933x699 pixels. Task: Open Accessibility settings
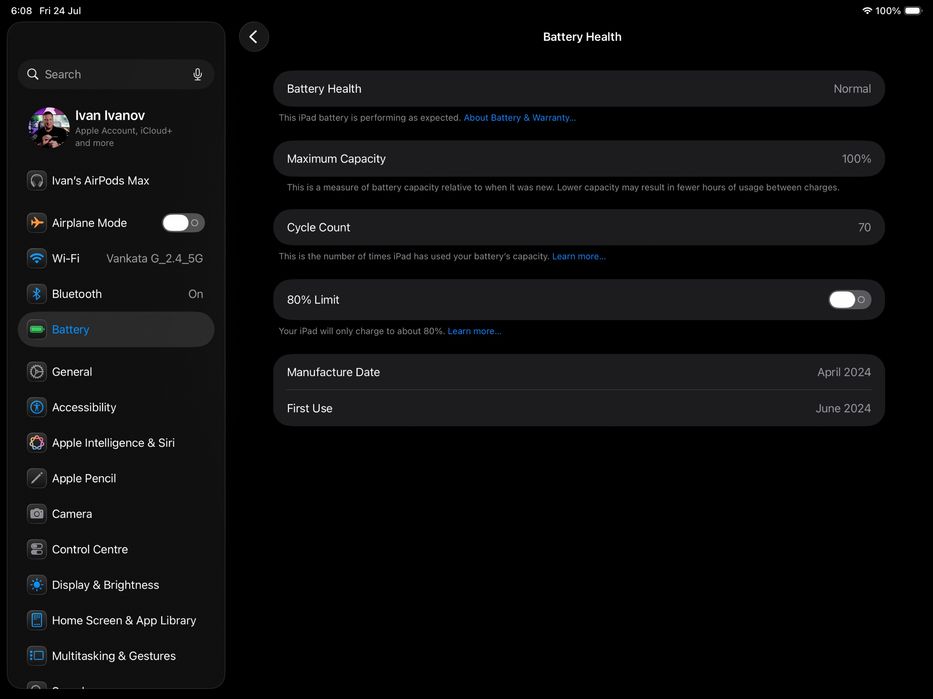(x=116, y=408)
